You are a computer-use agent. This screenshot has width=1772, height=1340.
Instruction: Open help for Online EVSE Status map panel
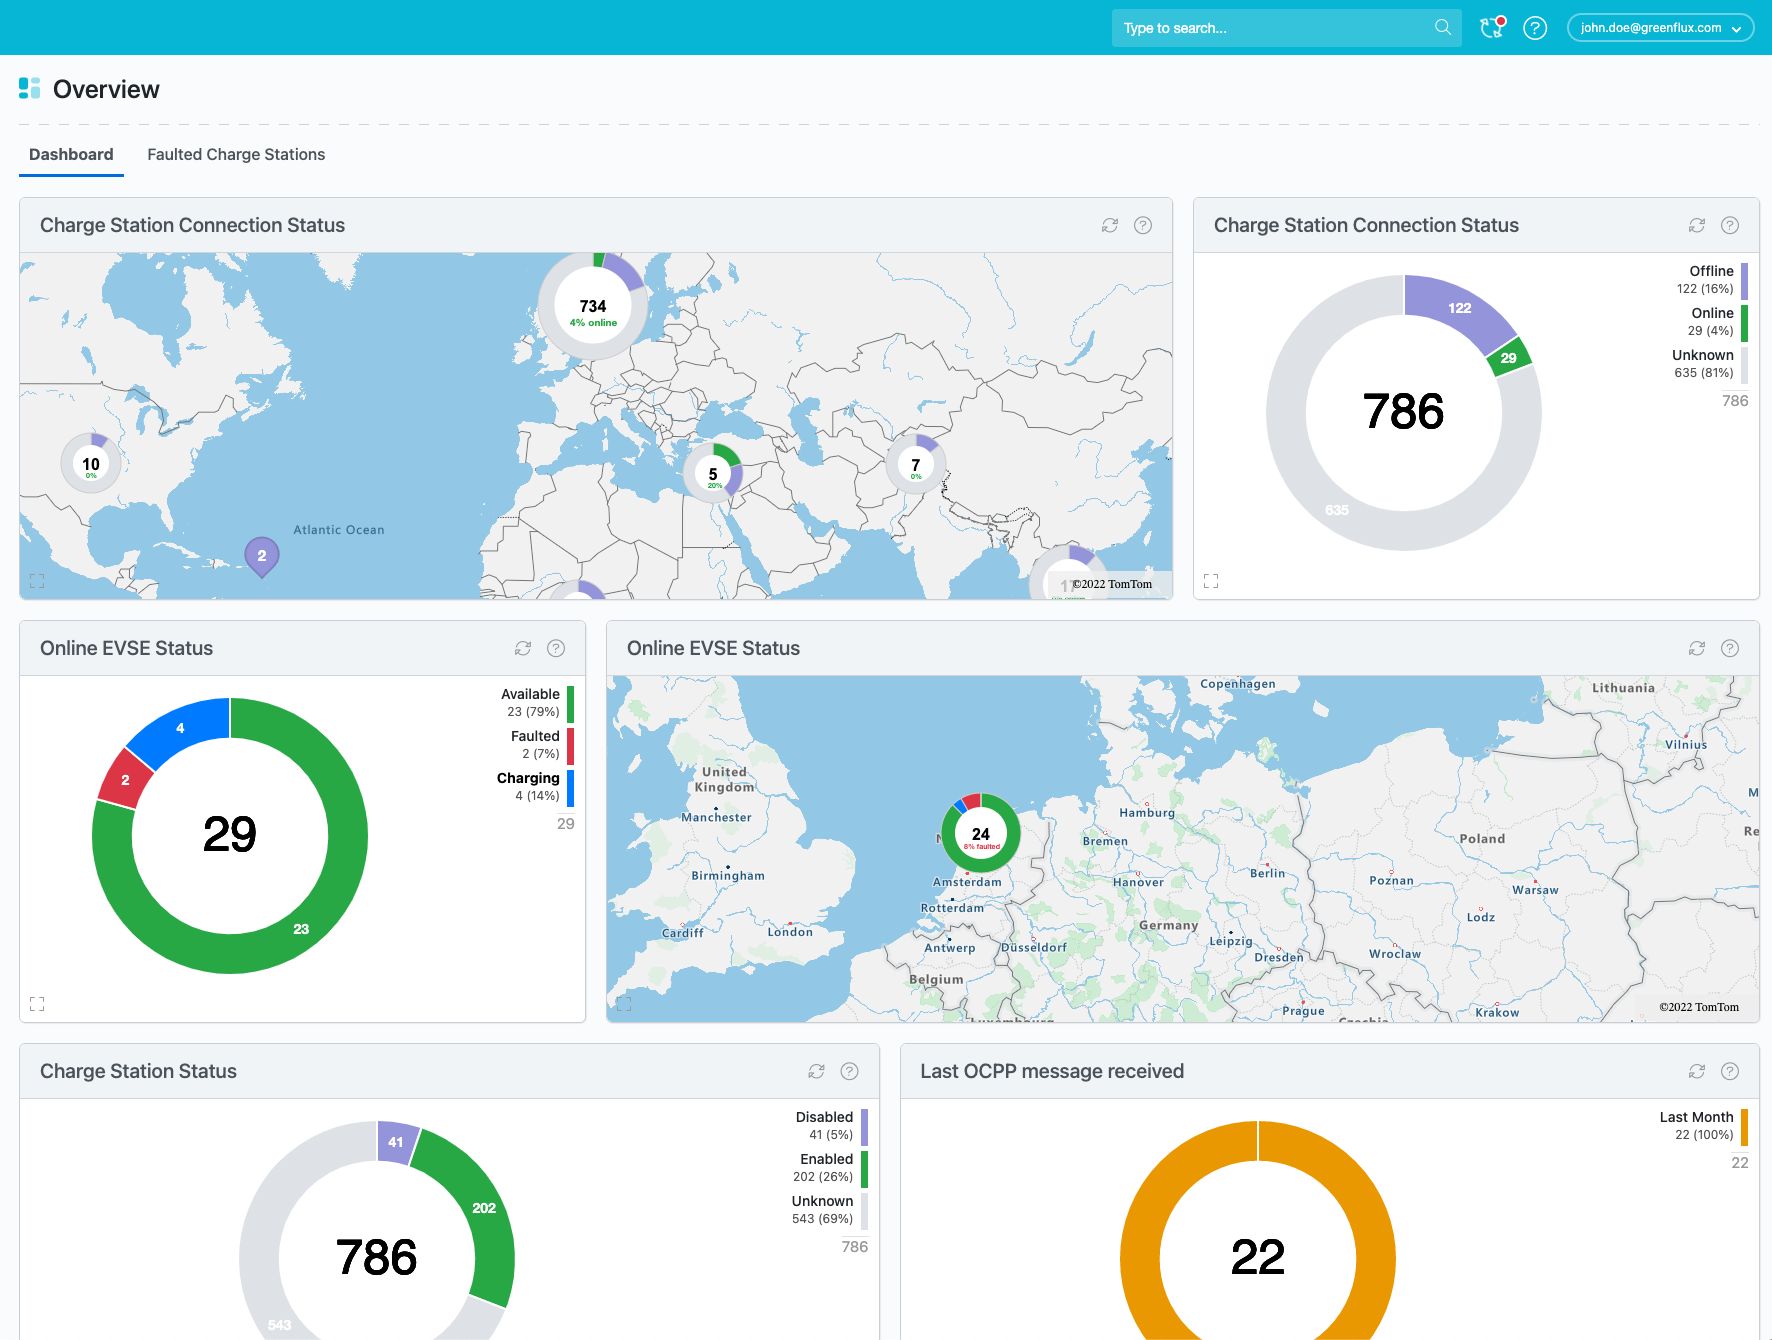pyautogui.click(x=1730, y=648)
